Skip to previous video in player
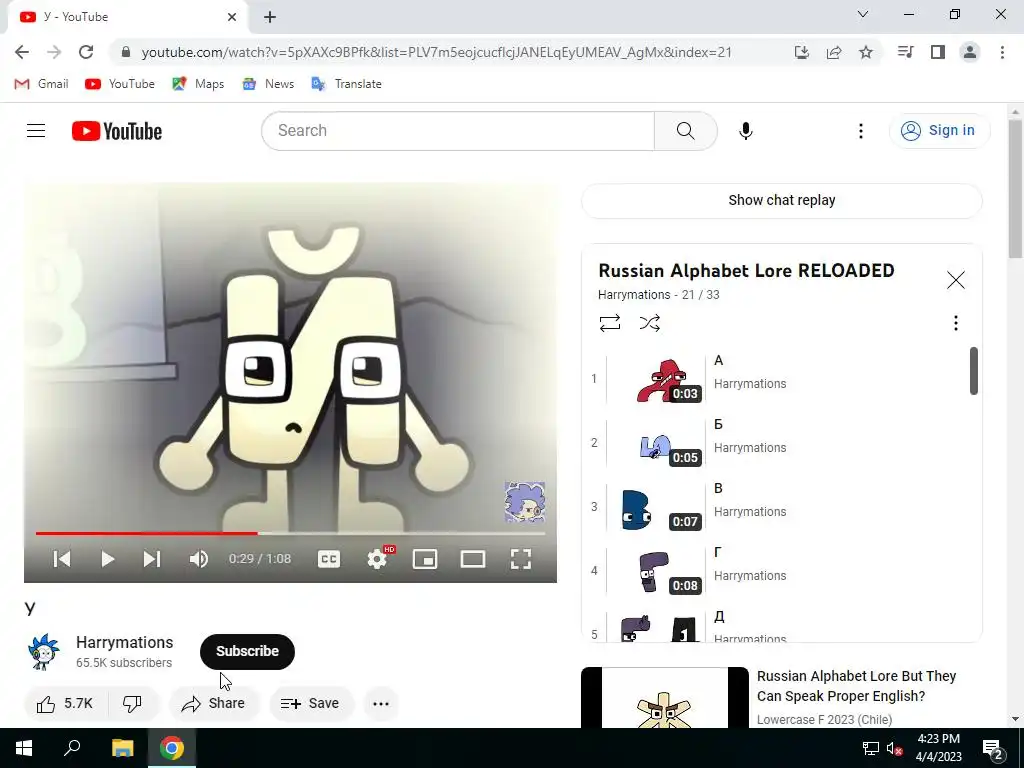The image size is (1024, 768). click(x=62, y=559)
